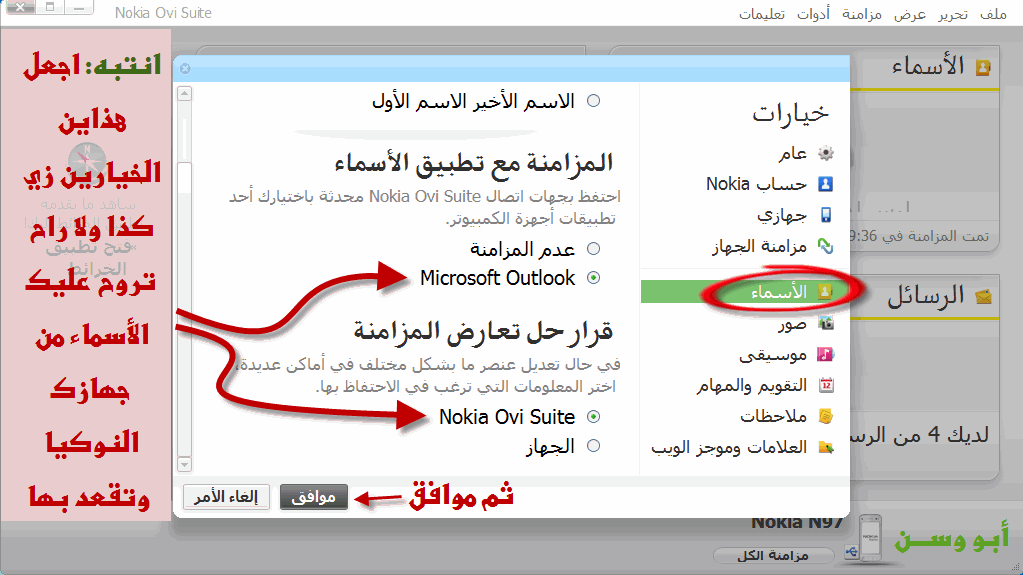Screen dimensions: 1023x575
Task: Click the Sync all (مزامنة الكل) button
Action: point(773,555)
